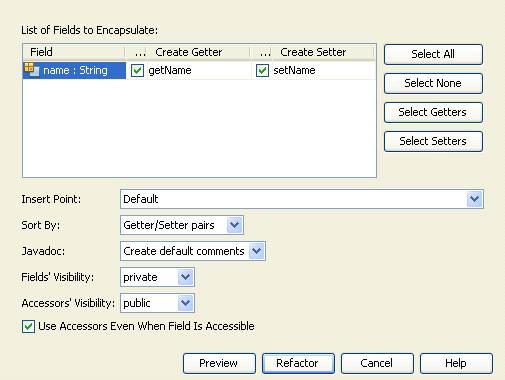
Task: Toggle the getName getter checkbox
Action: click(x=137, y=71)
